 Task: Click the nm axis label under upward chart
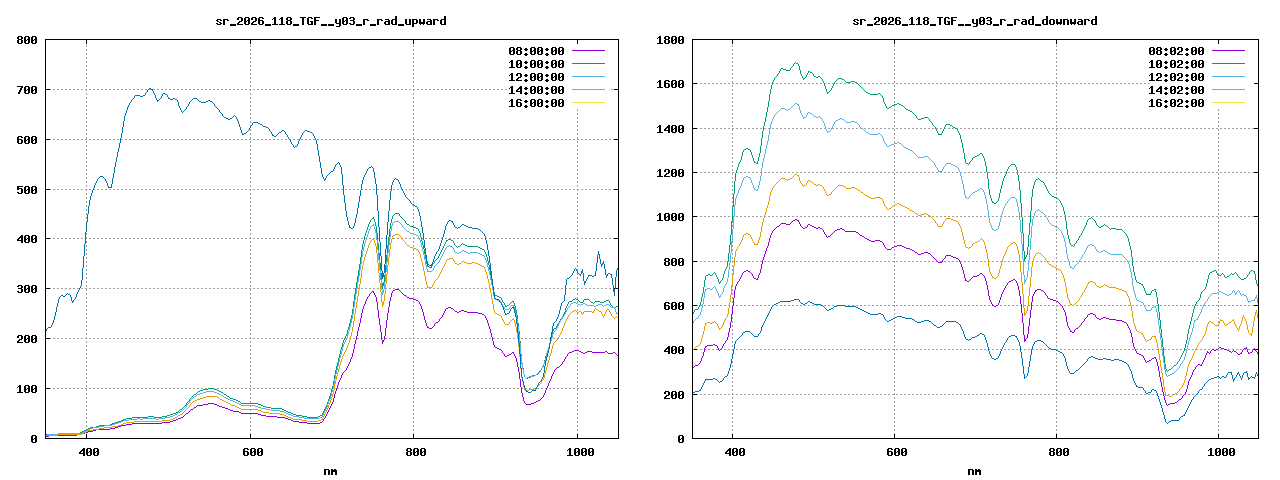(331, 470)
